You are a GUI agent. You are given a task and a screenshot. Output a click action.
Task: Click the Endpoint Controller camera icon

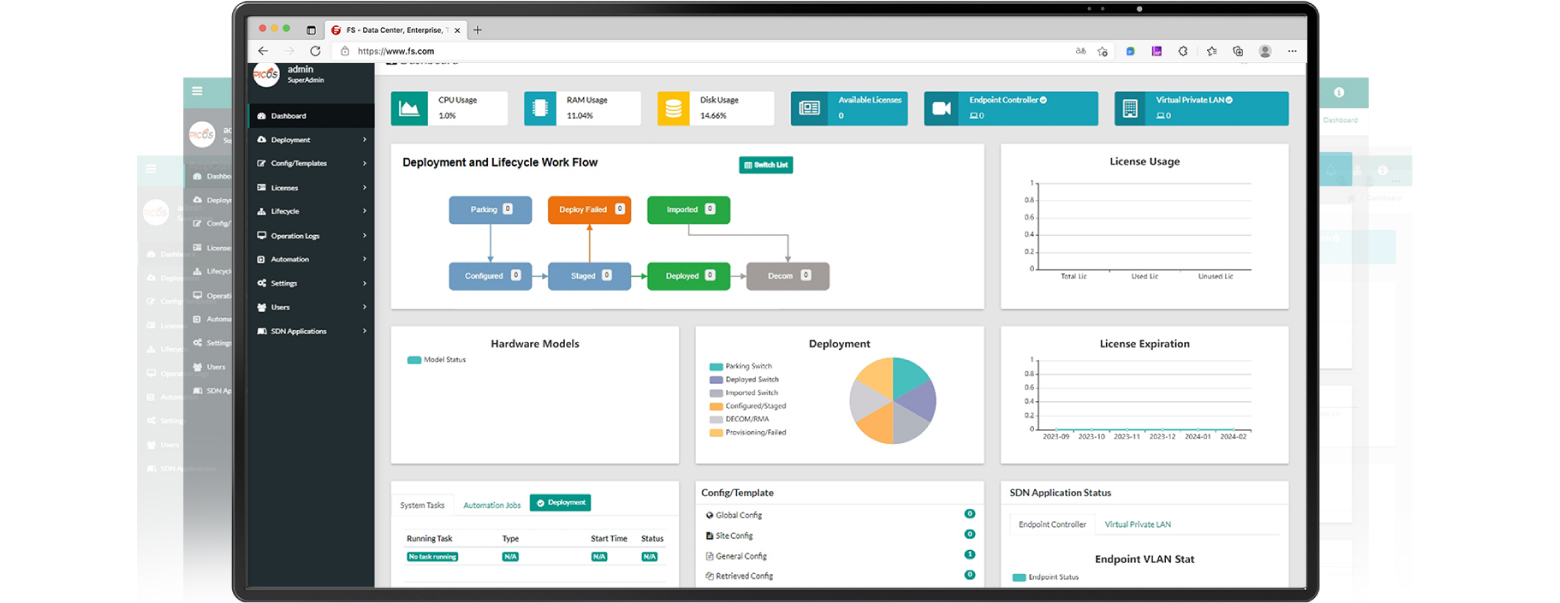pyautogui.click(x=941, y=109)
